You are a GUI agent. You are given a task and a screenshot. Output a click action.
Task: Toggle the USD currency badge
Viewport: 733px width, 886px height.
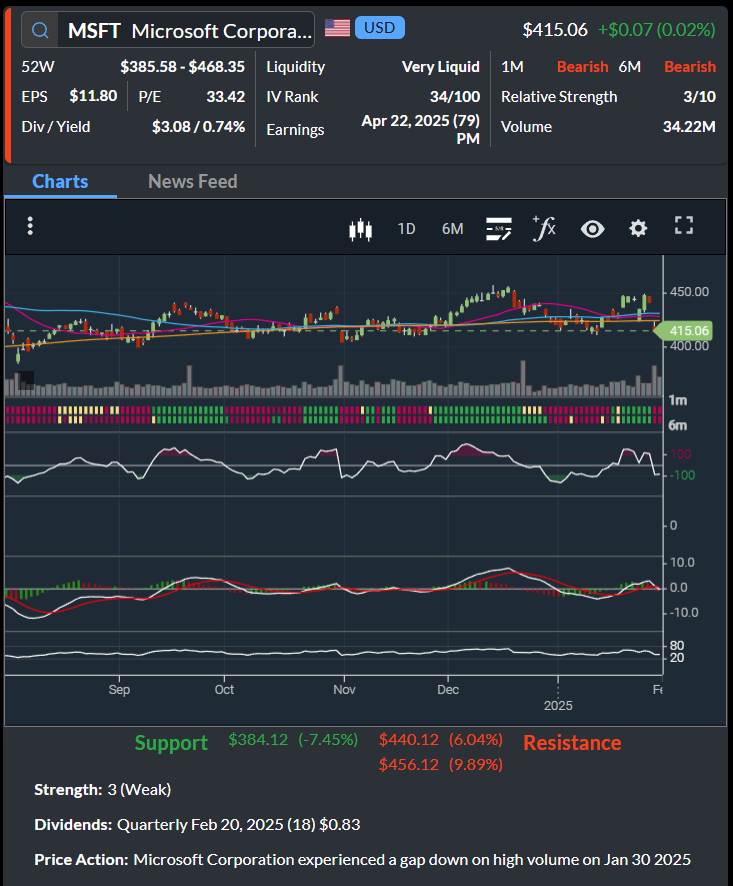[x=380, y=28]
